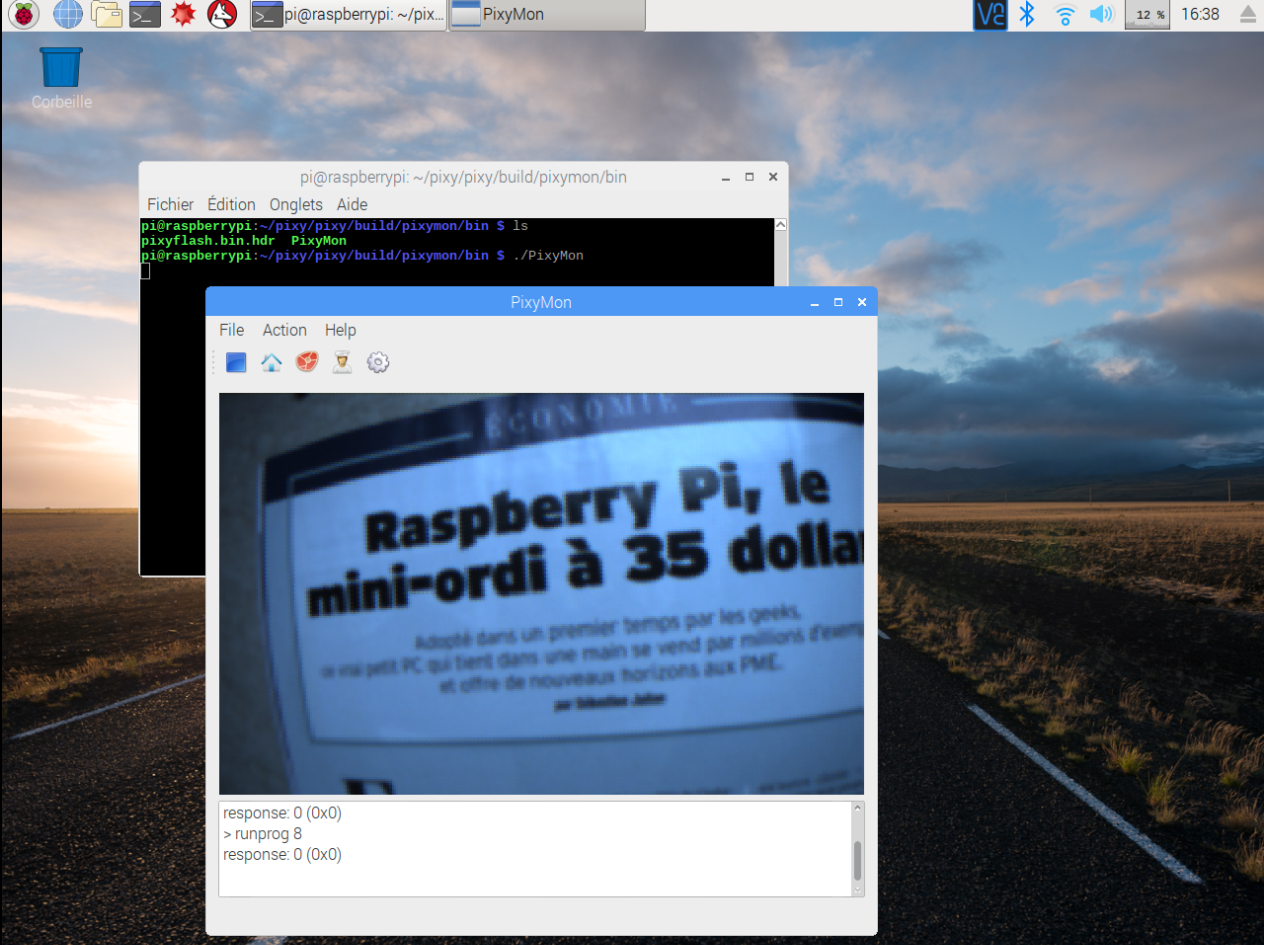Open the file manager folders icon
This screenshot has height=945, width=1264.
pyautogui.click(x=106, y=14)
